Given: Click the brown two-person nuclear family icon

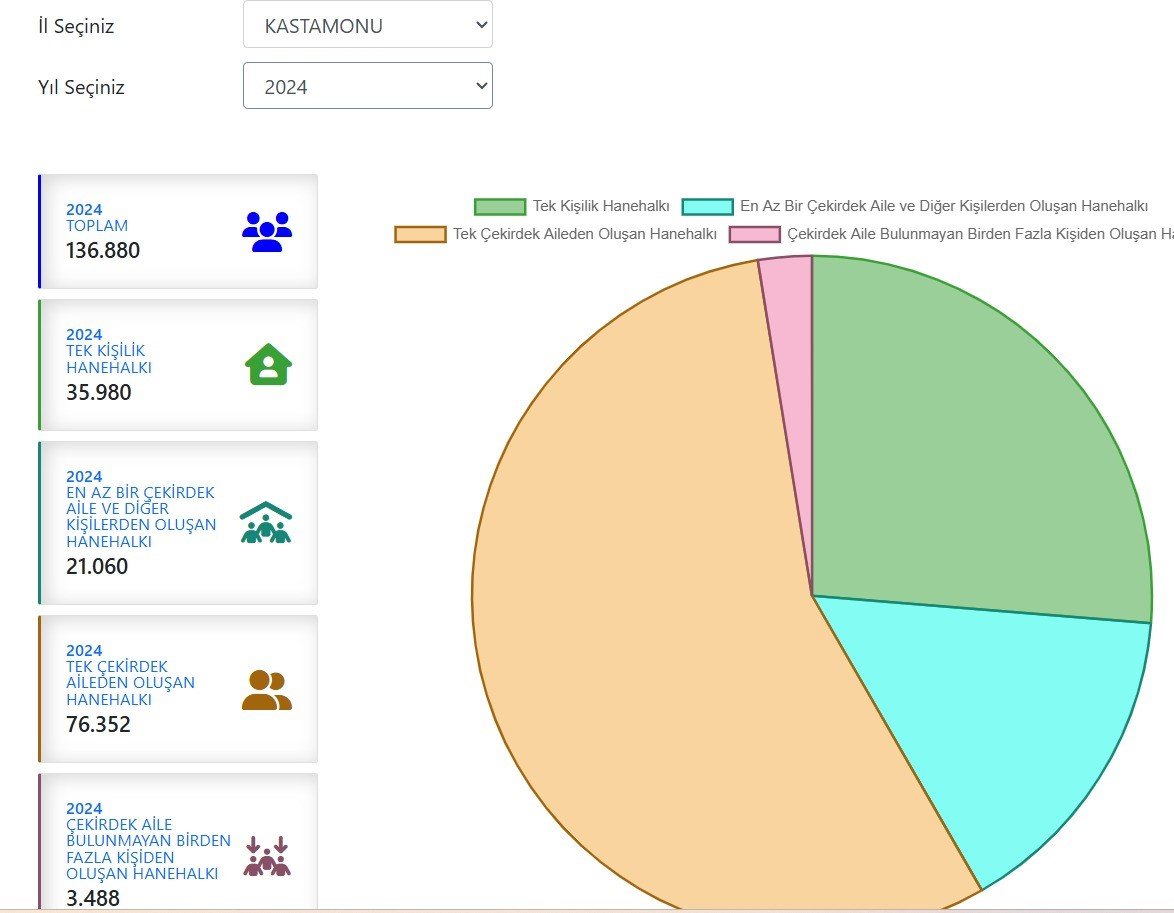Looking at the screenshot, I should tap(266, 690).
